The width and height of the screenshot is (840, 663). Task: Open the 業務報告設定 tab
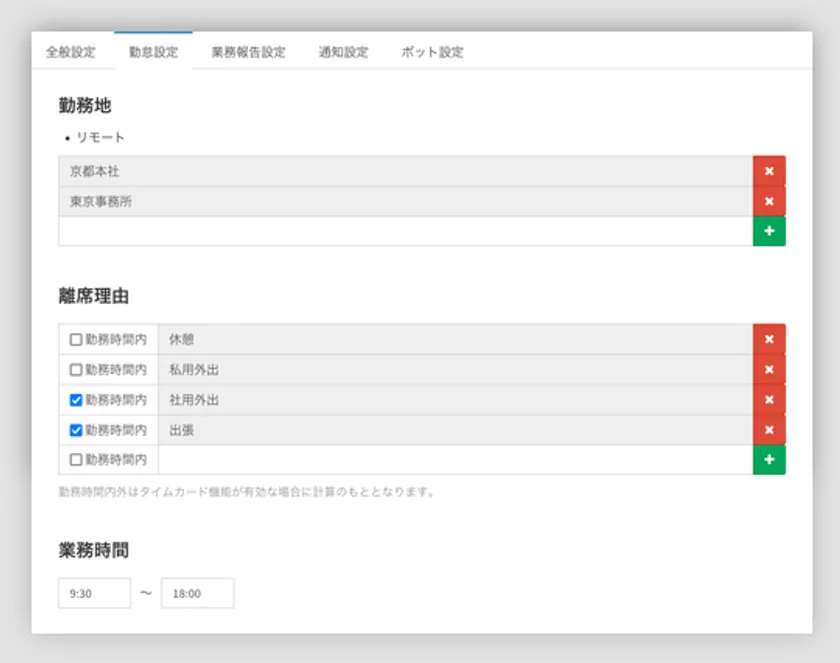(x=248, y=52)
